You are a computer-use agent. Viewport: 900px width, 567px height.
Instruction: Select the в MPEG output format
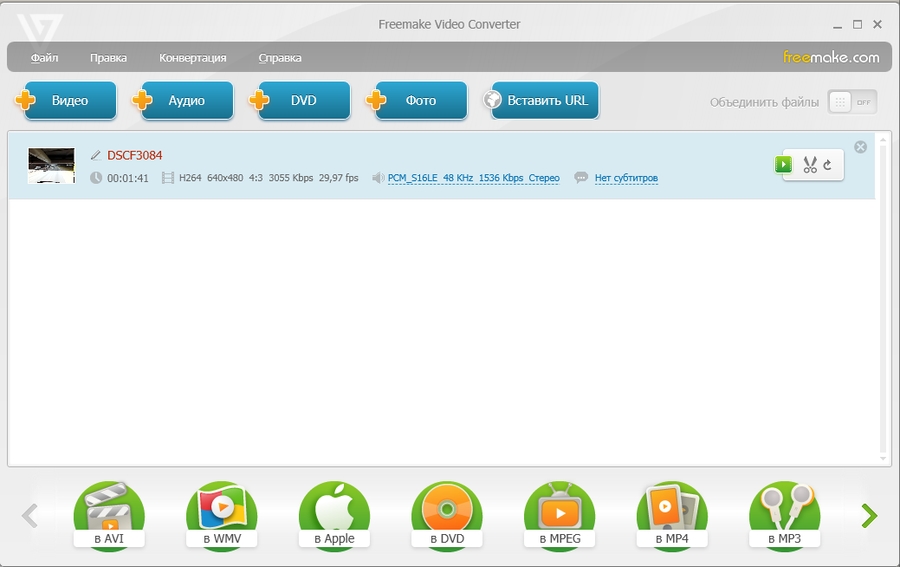(x=560, y=516)
